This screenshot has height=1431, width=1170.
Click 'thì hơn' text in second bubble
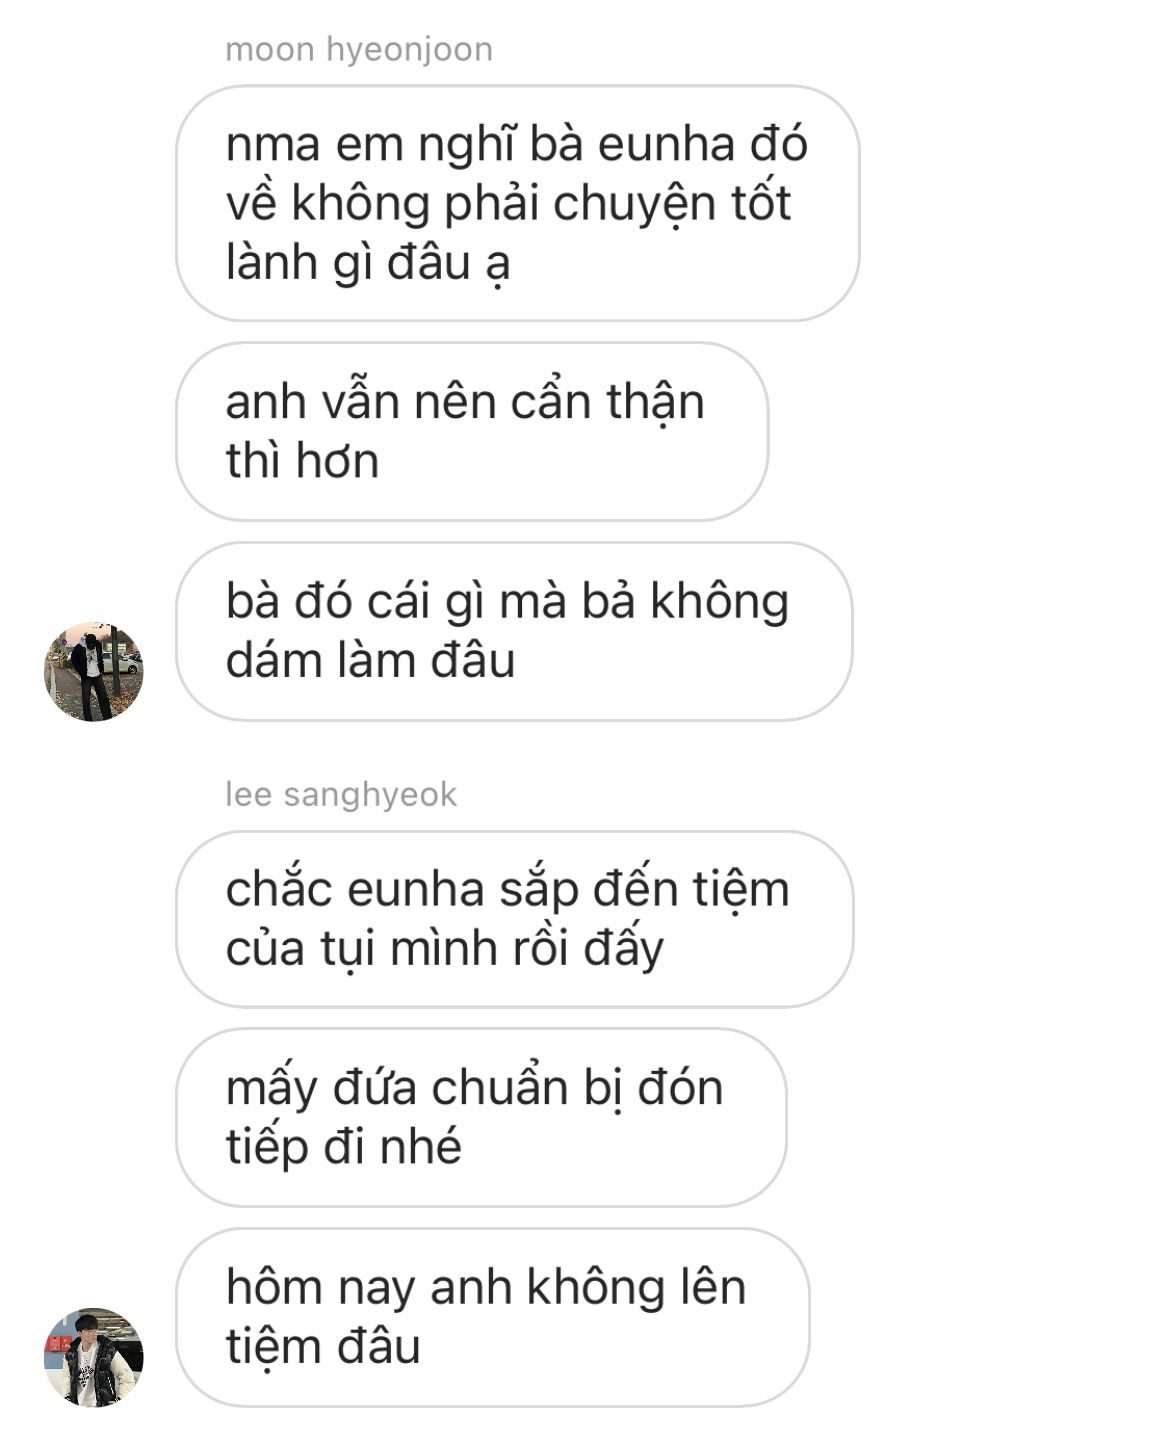tap(302, 461)
